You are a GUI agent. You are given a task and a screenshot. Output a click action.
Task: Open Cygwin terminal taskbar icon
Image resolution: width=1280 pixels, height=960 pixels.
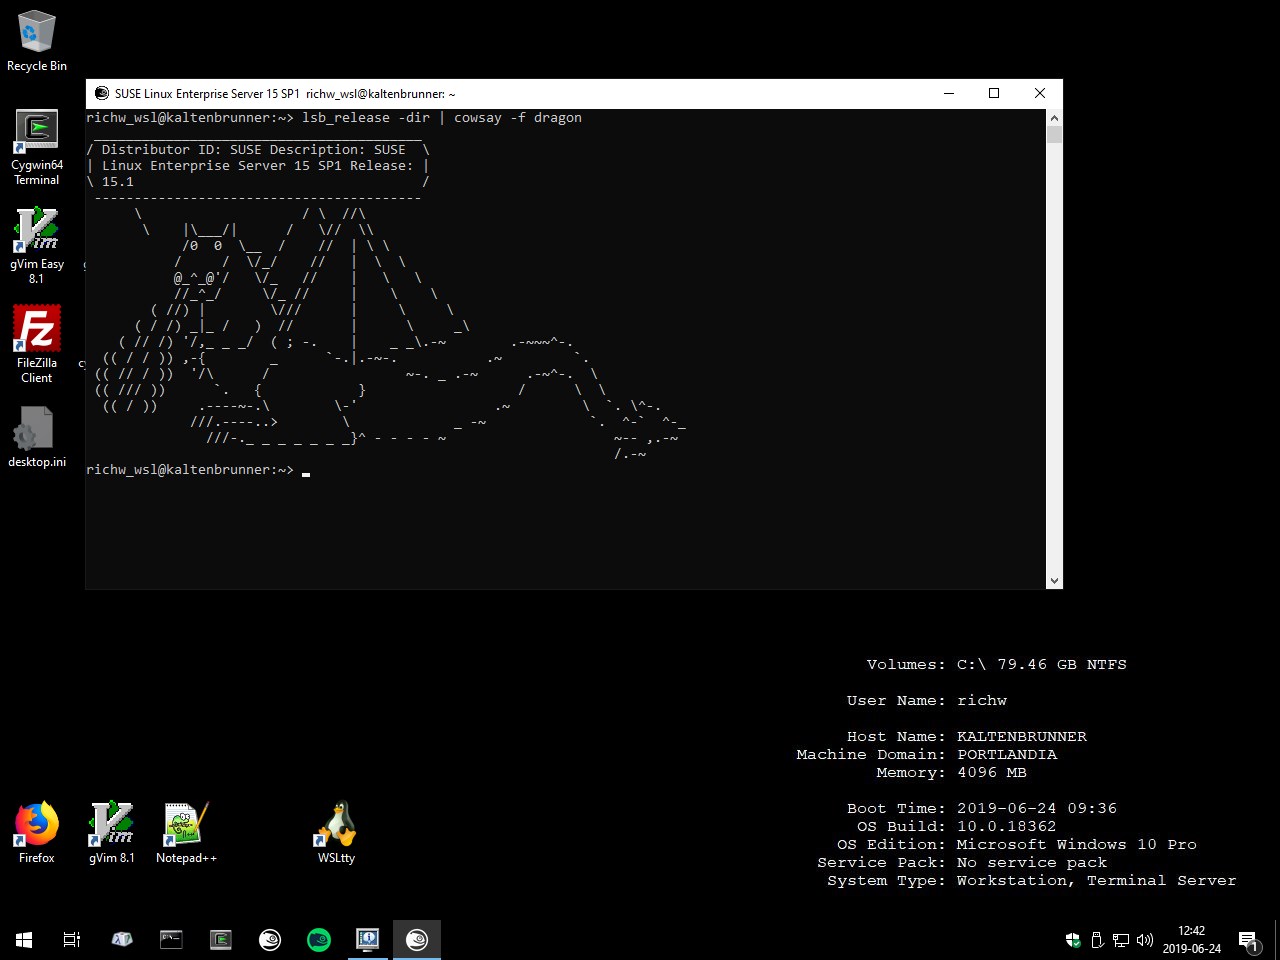[x=220, y=939]
